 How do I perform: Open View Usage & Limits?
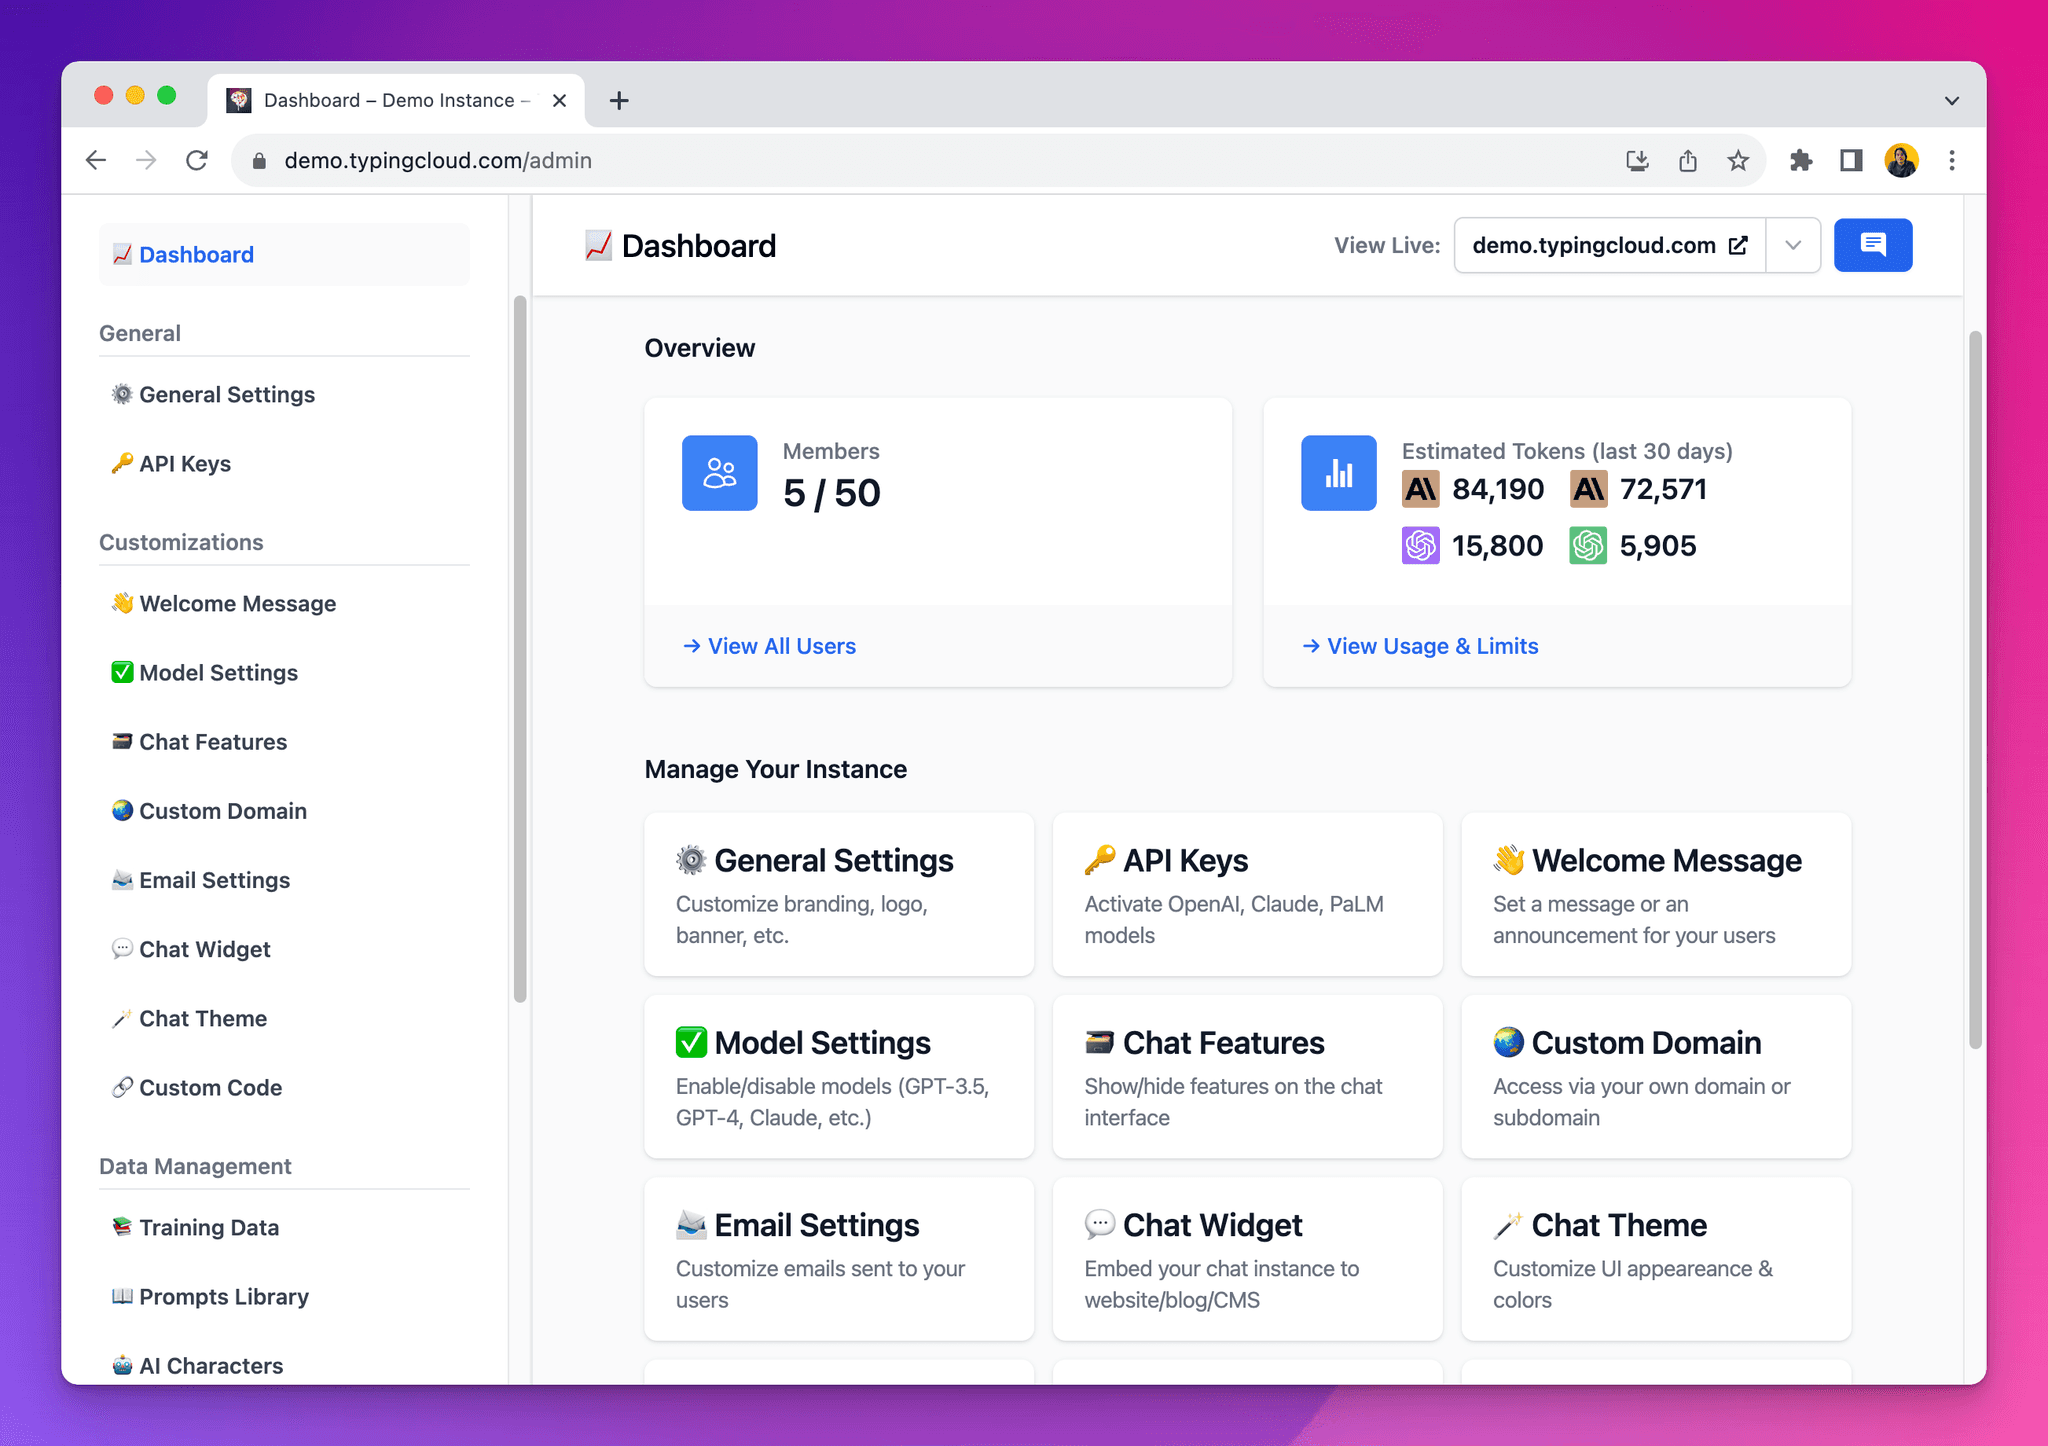pyautogui.click(x=1420, y=646)
